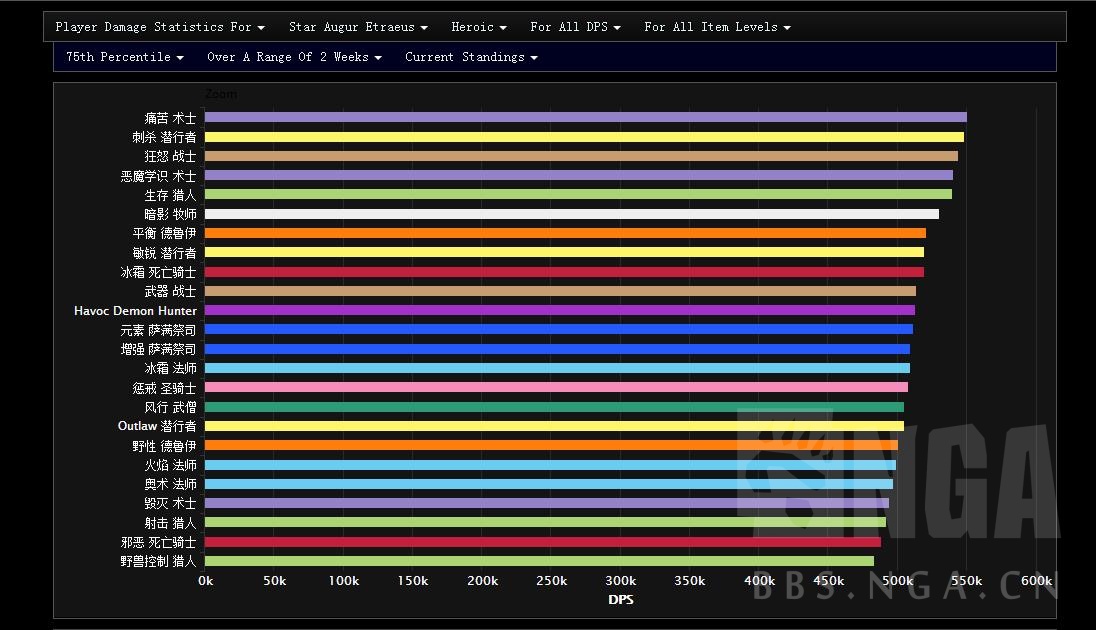Expand the Star Augur Etraeus boss selector
Viewport: 1096px width, 630px height.
[358, 27]
